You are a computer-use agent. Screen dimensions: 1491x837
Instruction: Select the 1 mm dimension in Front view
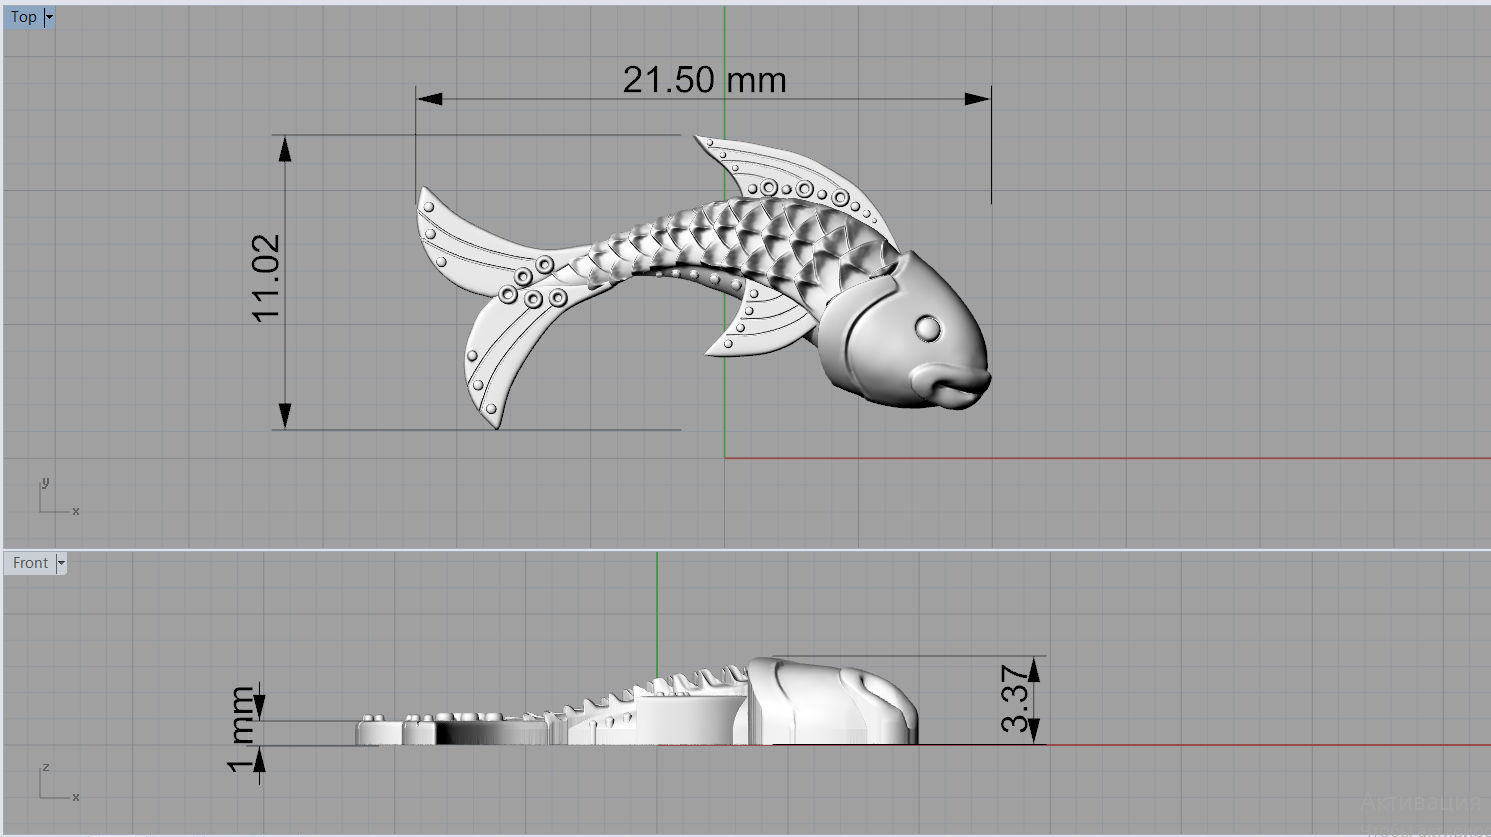click(x=242, y=729)
